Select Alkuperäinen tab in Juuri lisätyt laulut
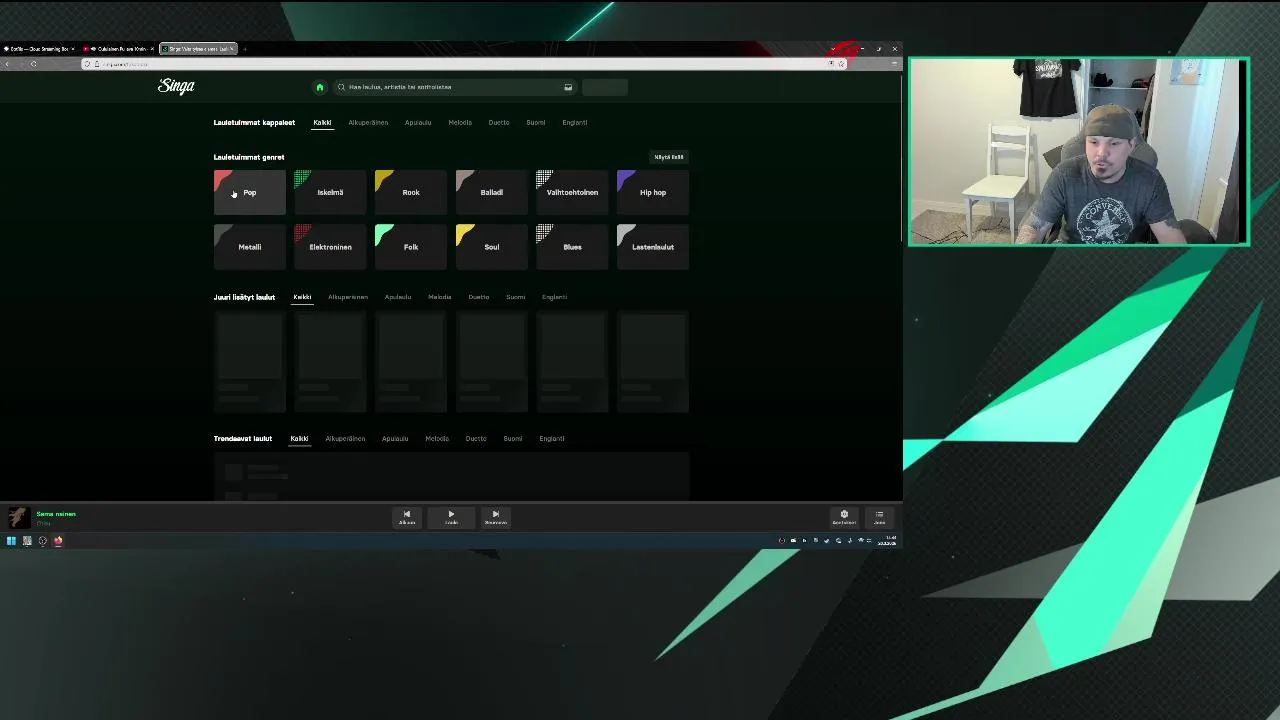The image size is (1280, 720). tap(348, 297)
